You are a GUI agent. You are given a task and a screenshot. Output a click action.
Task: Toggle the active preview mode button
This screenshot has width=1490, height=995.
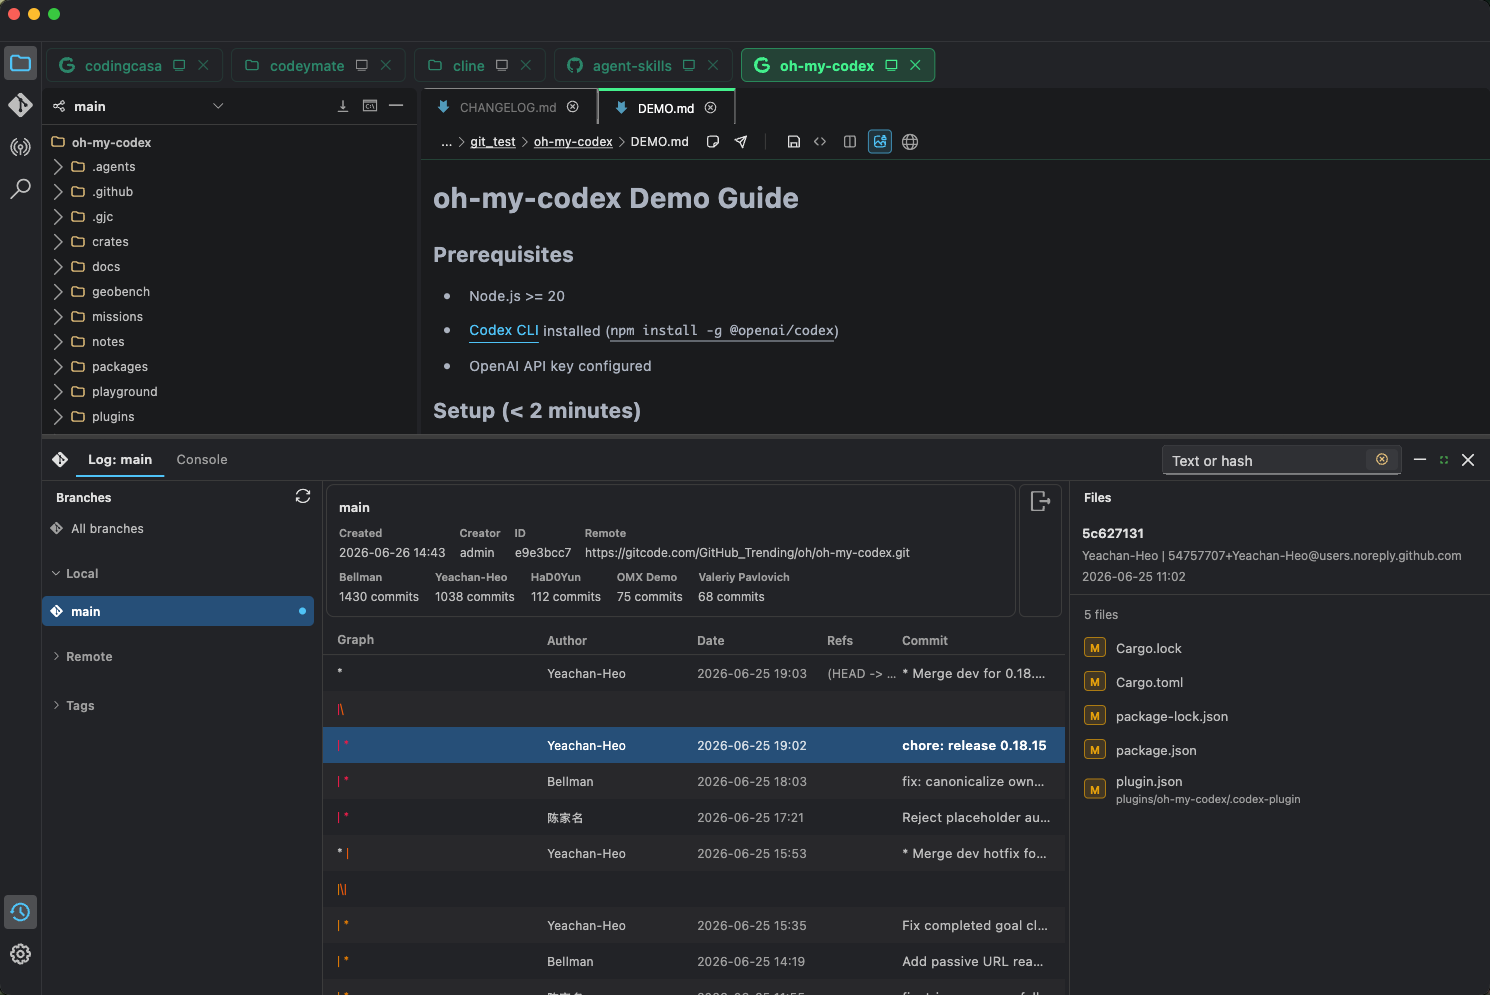point(880,142)
